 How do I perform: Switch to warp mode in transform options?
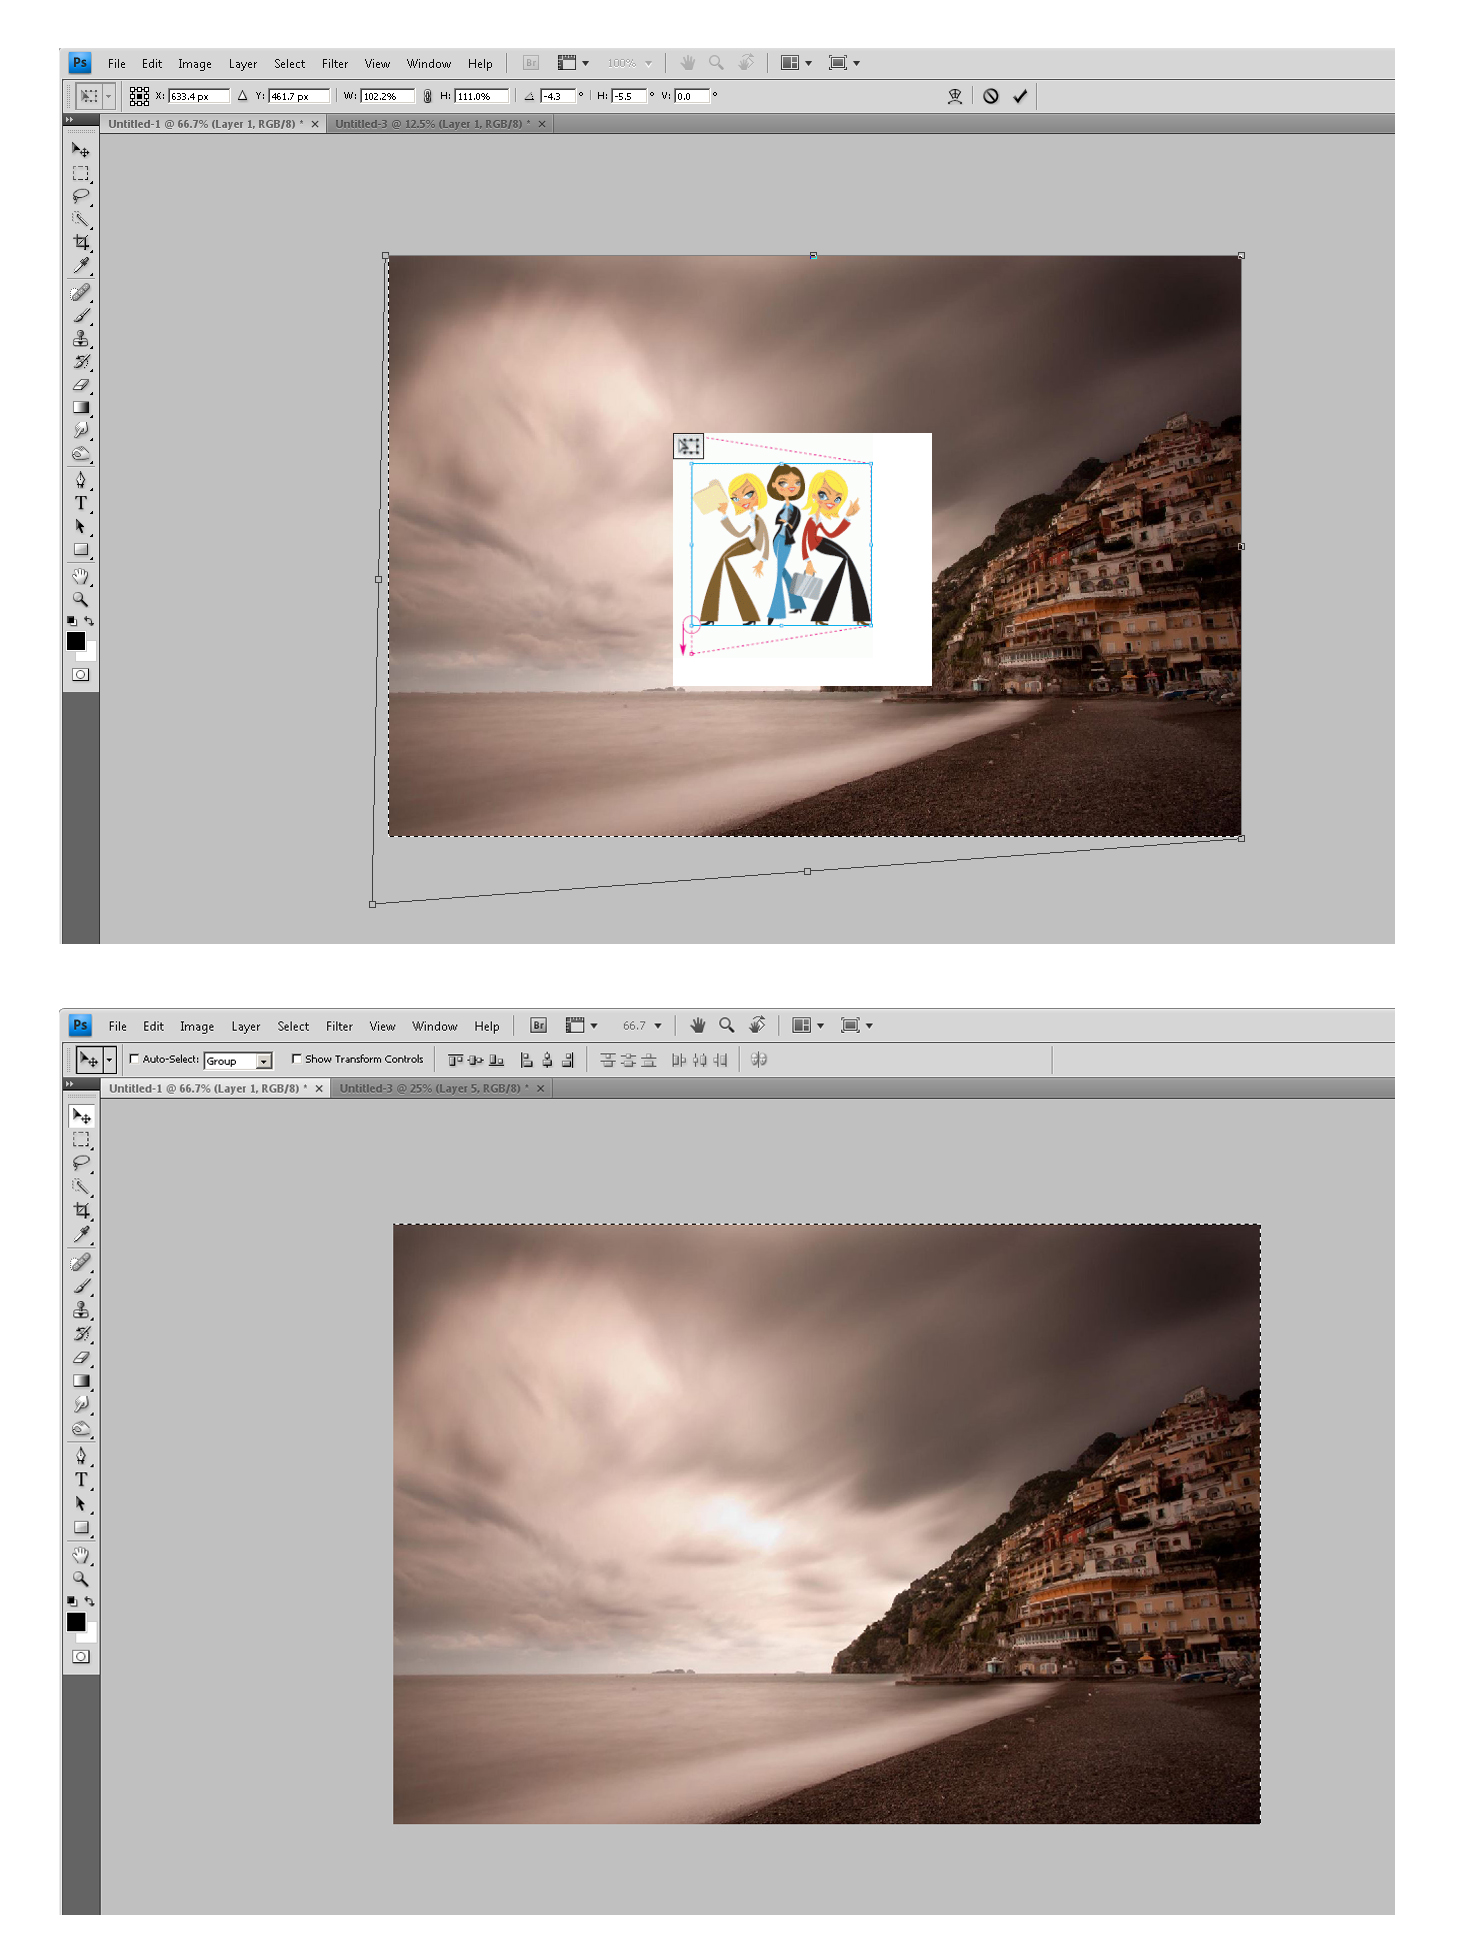pos(955,96)
